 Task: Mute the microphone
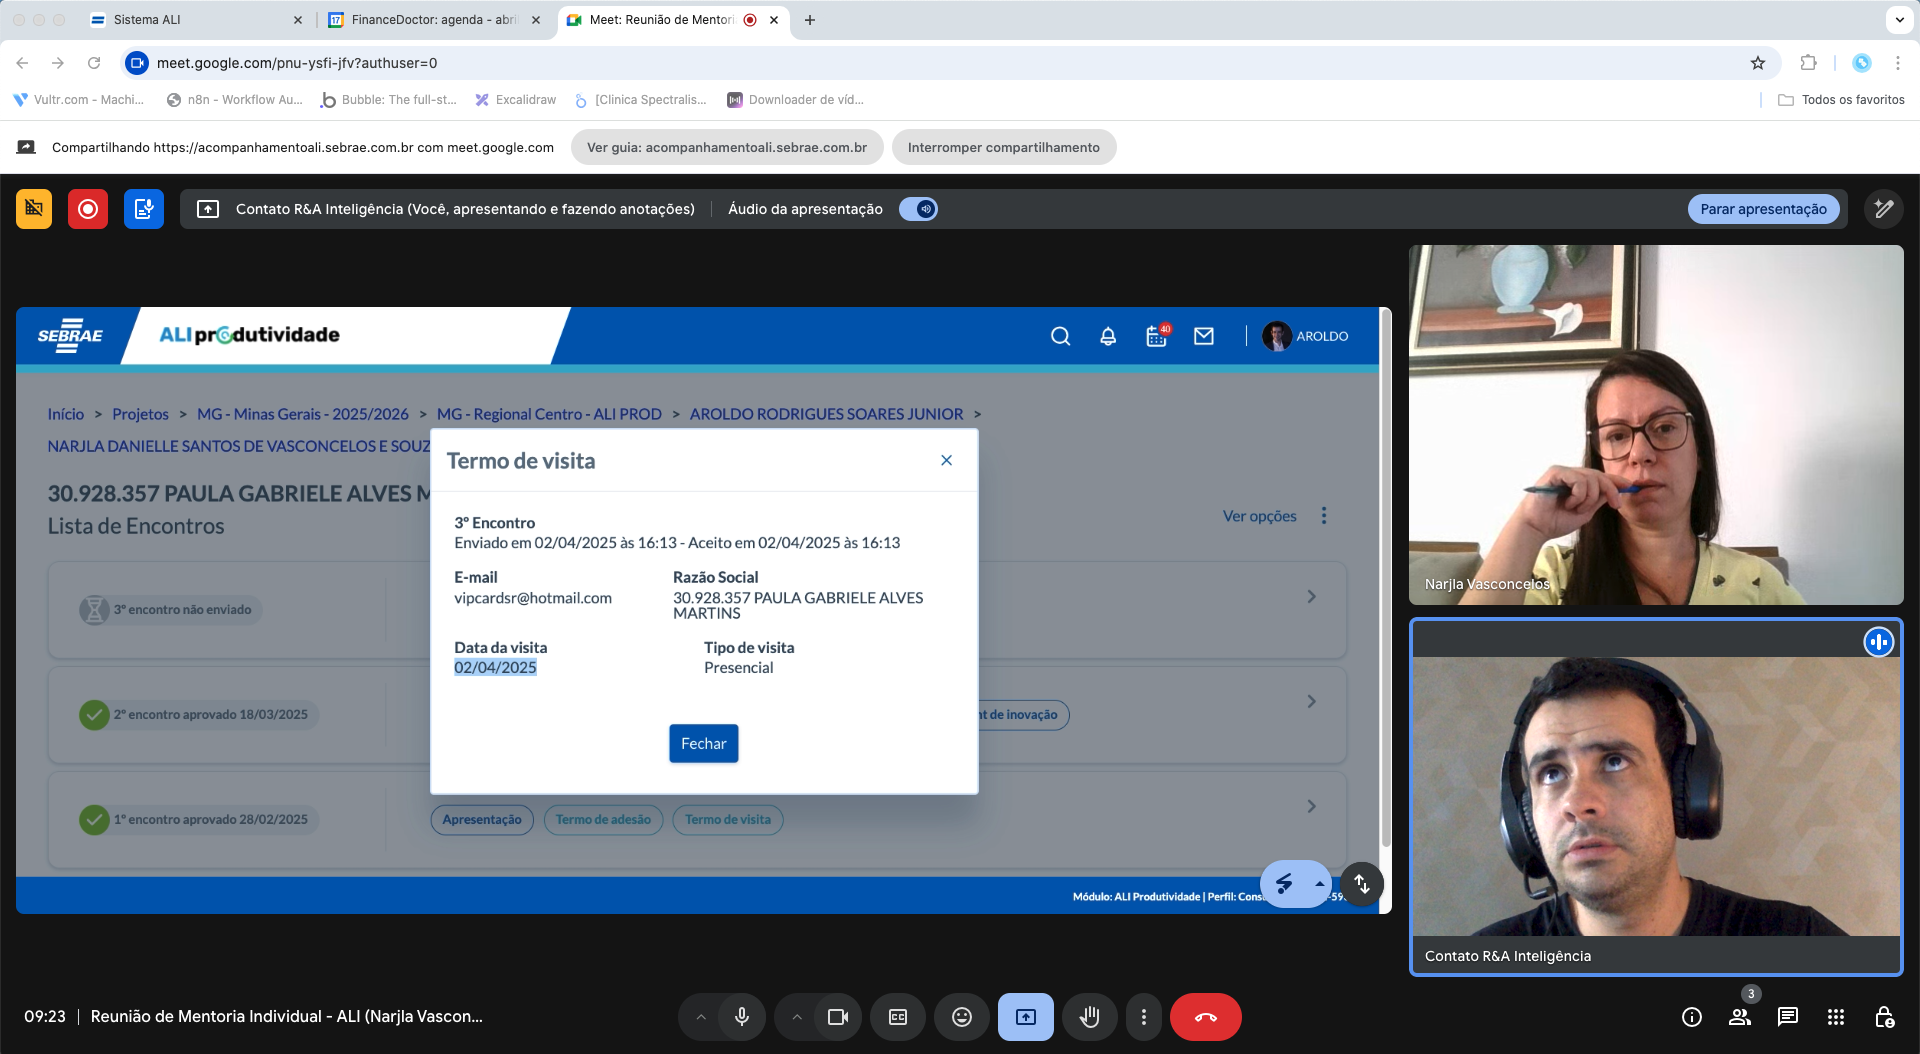[742, 1017]
